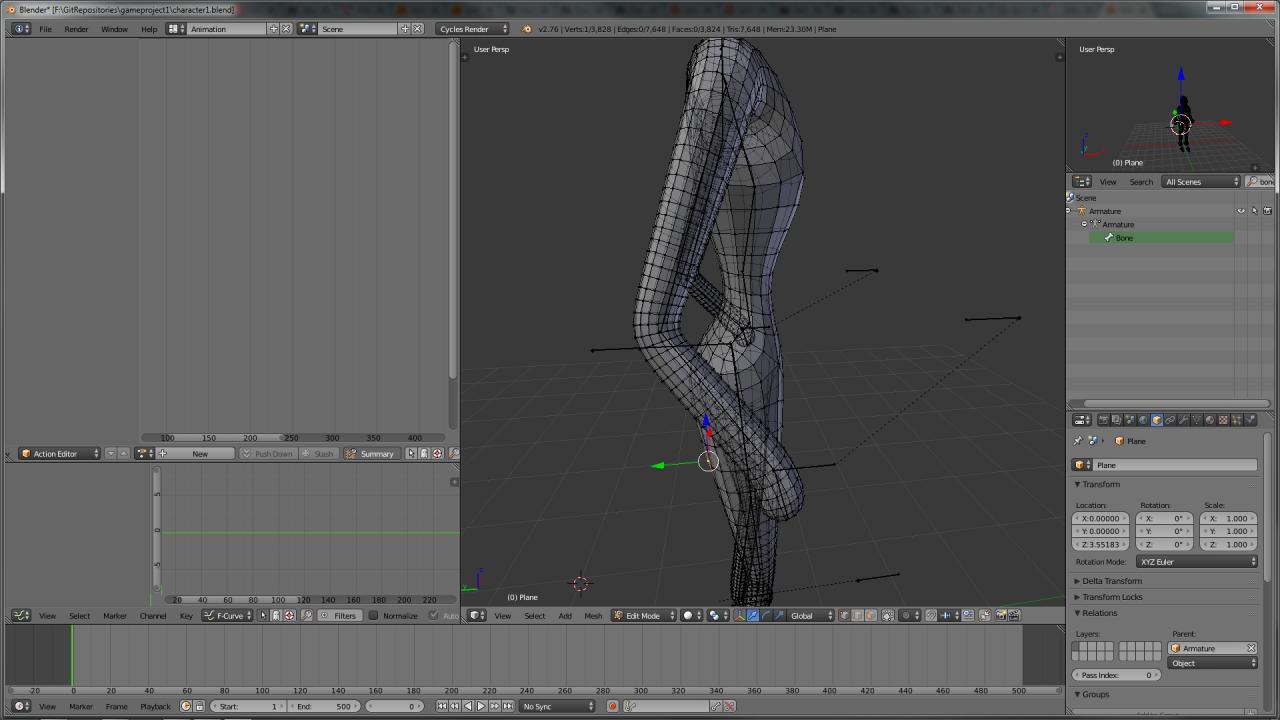The height and width of the screenshot is (720, 1280).
Task: Click the 3D manipulator translate arrow icon
Action: pyautogui.click(x=754, y=615)
